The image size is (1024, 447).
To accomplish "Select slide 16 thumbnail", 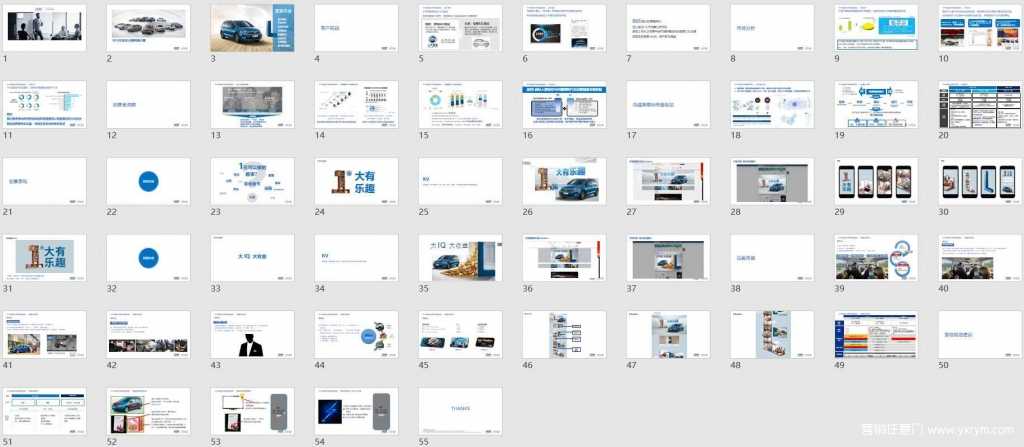I will coord(564,105).
